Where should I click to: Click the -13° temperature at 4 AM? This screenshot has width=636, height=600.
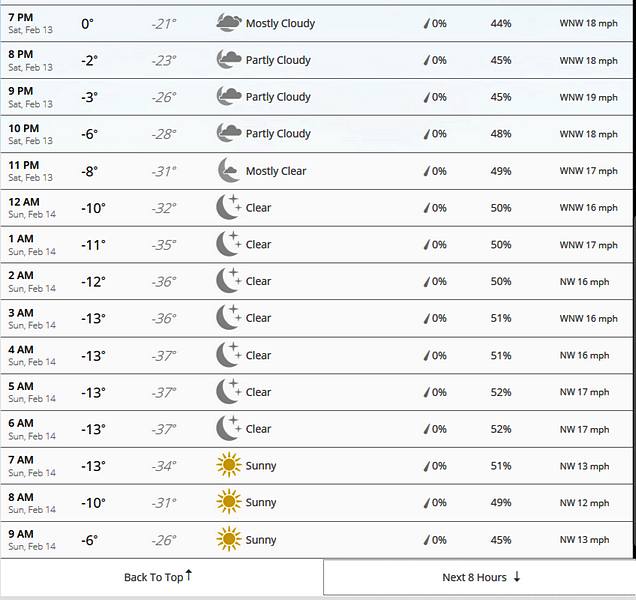93,355
